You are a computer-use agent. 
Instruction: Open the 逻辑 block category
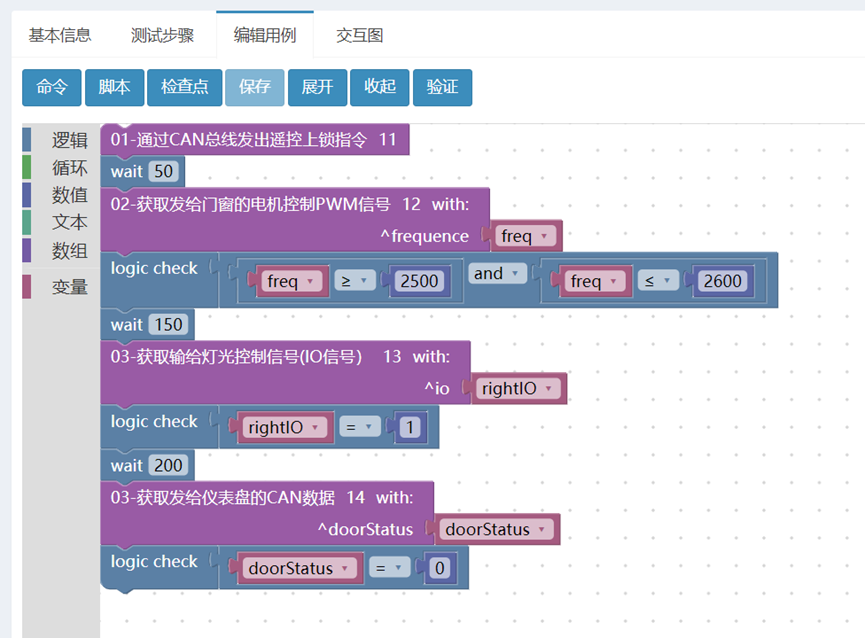point(70,140)
